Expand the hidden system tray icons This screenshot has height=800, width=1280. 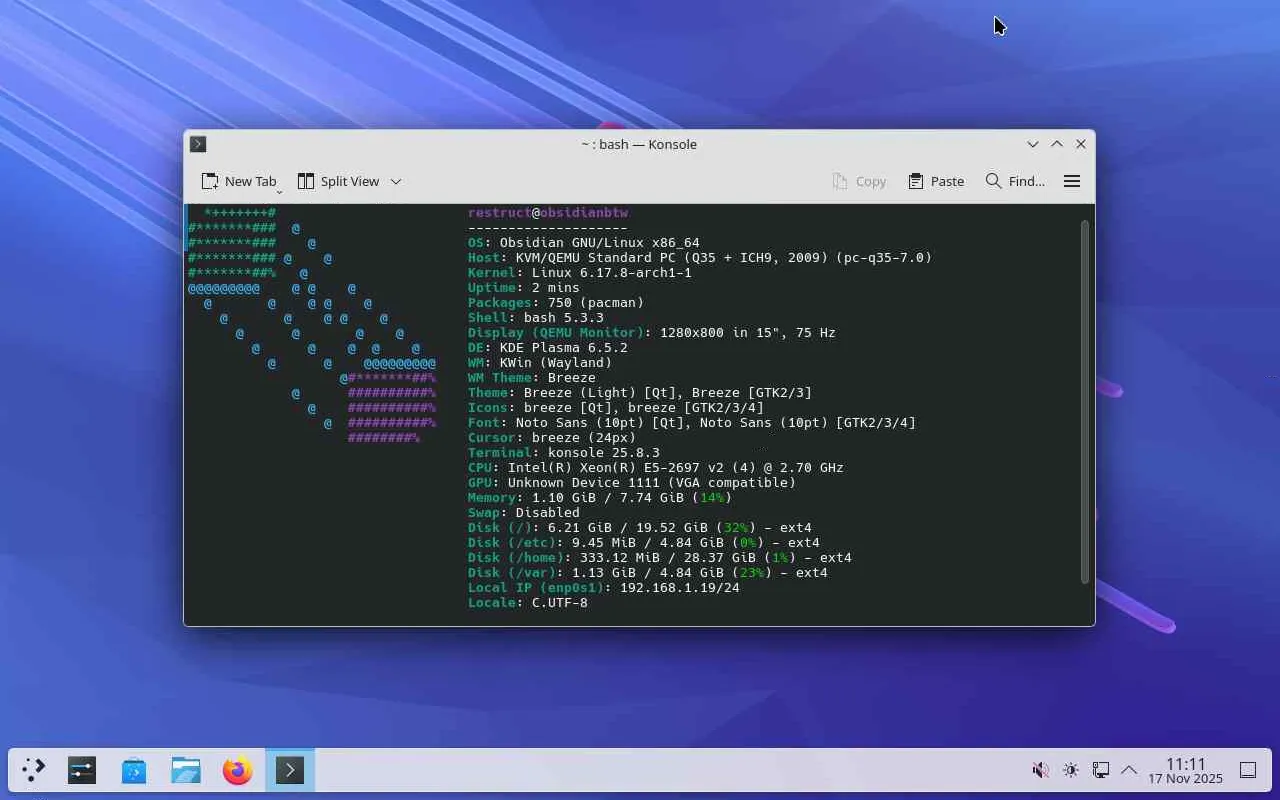tap(1129, 770)
